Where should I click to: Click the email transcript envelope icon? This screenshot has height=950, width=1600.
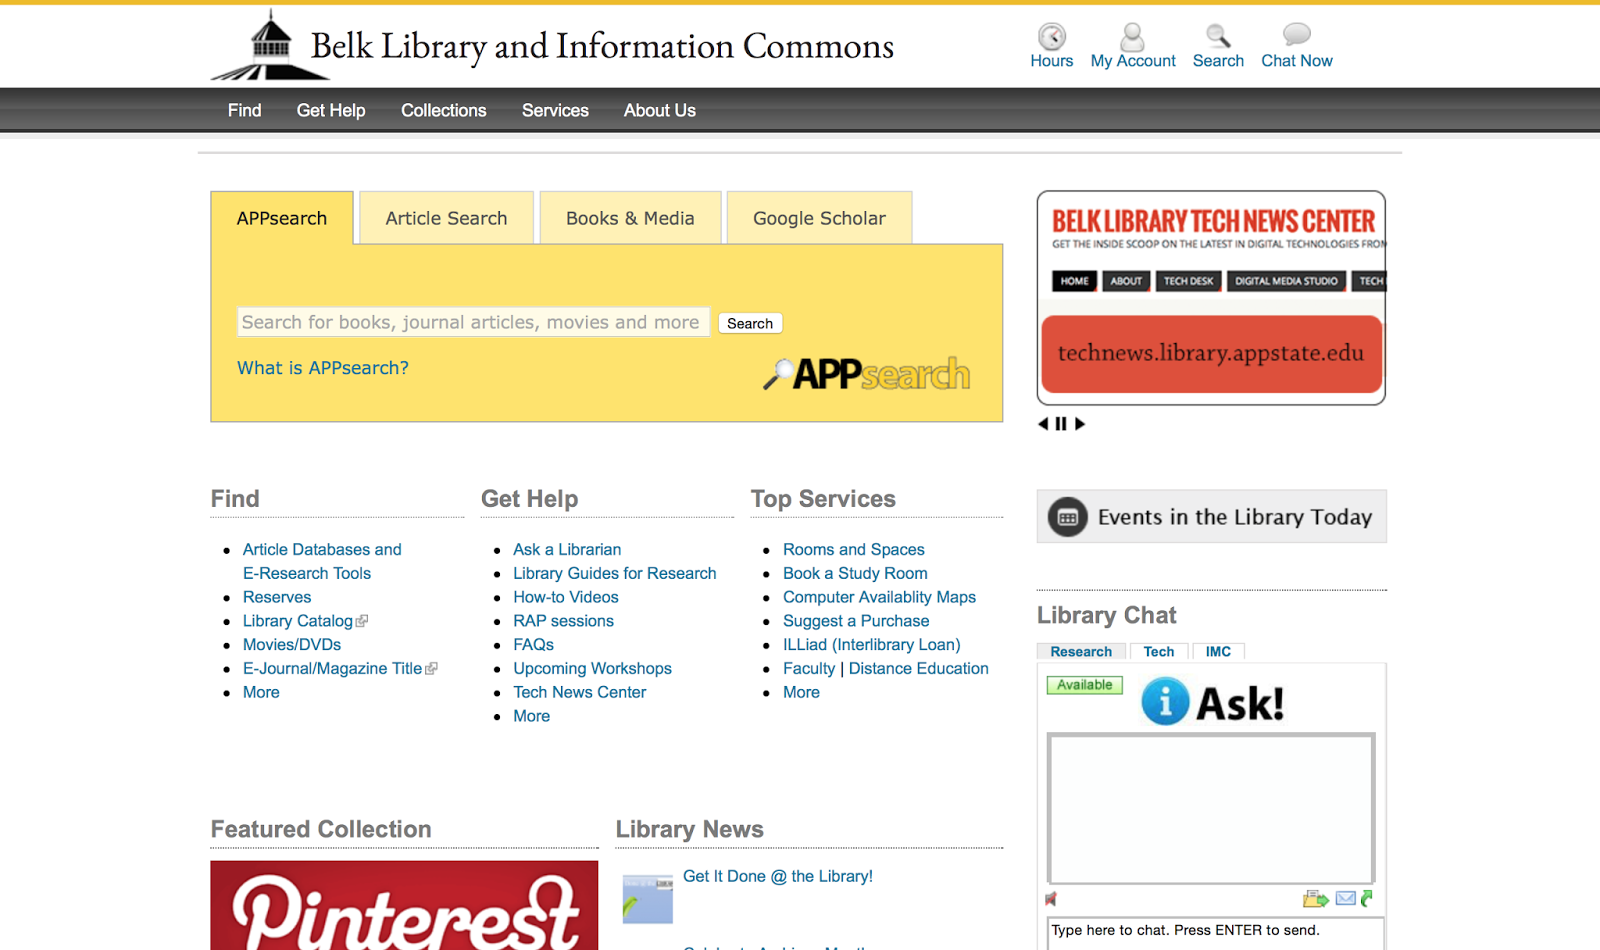(1345, 898)
